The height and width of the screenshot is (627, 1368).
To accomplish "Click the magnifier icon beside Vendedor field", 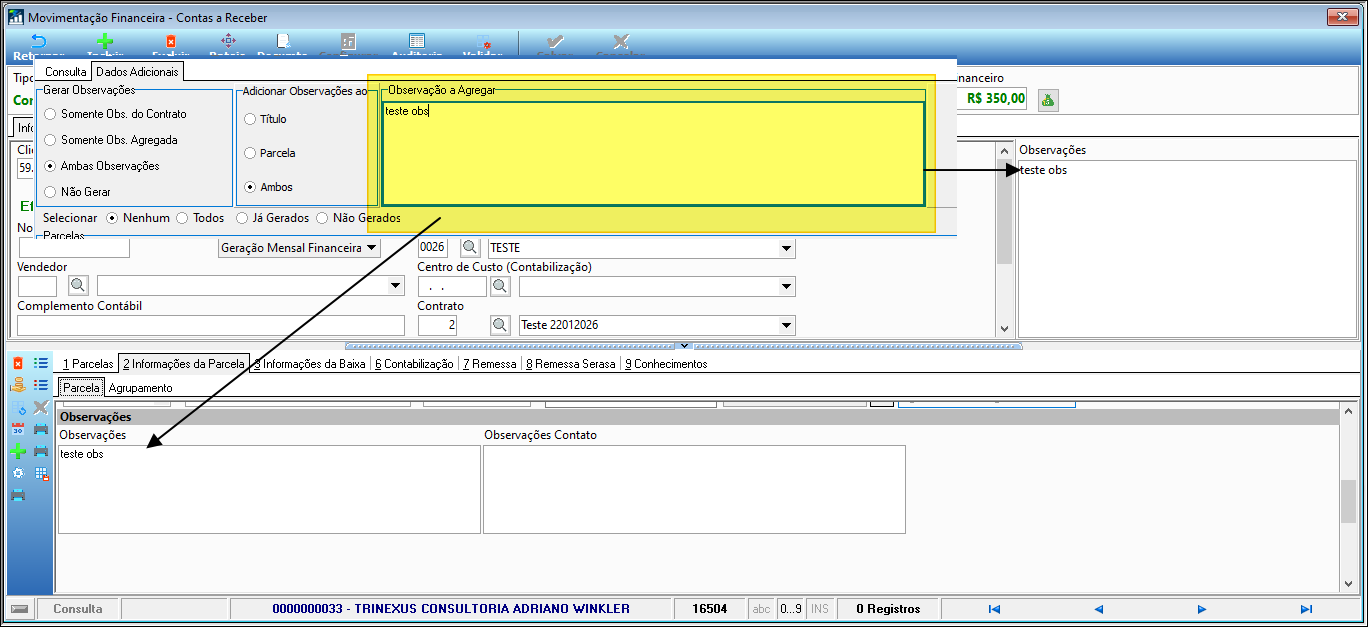I will click(77, 286).
